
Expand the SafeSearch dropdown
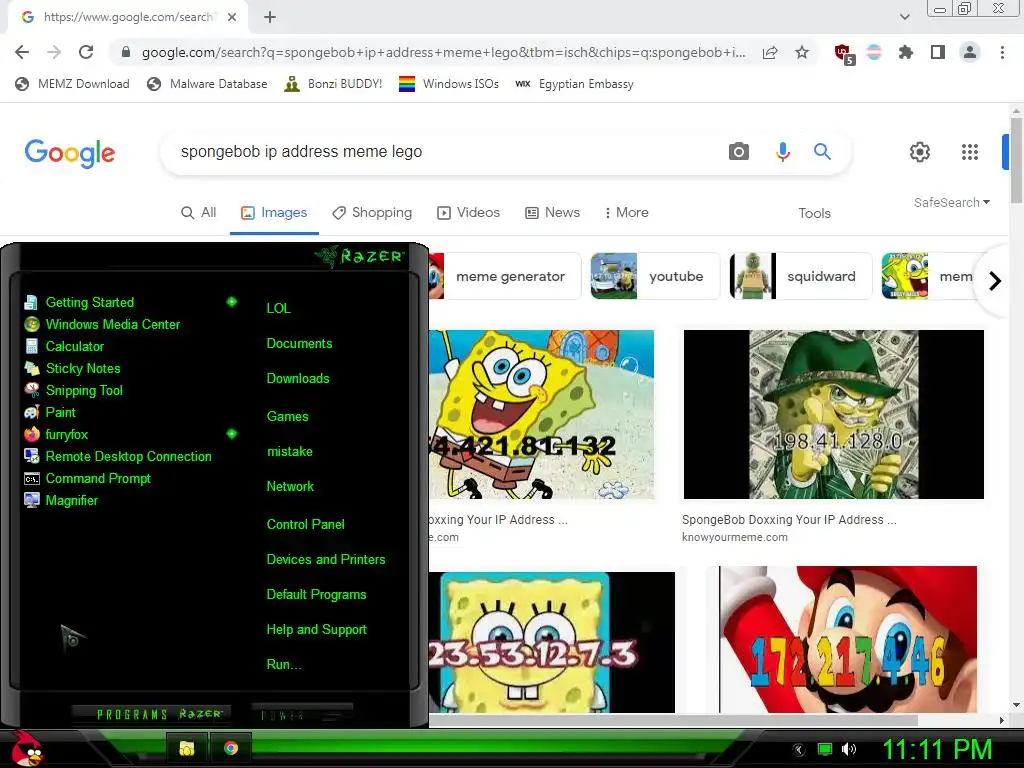[x=952, y=202]
